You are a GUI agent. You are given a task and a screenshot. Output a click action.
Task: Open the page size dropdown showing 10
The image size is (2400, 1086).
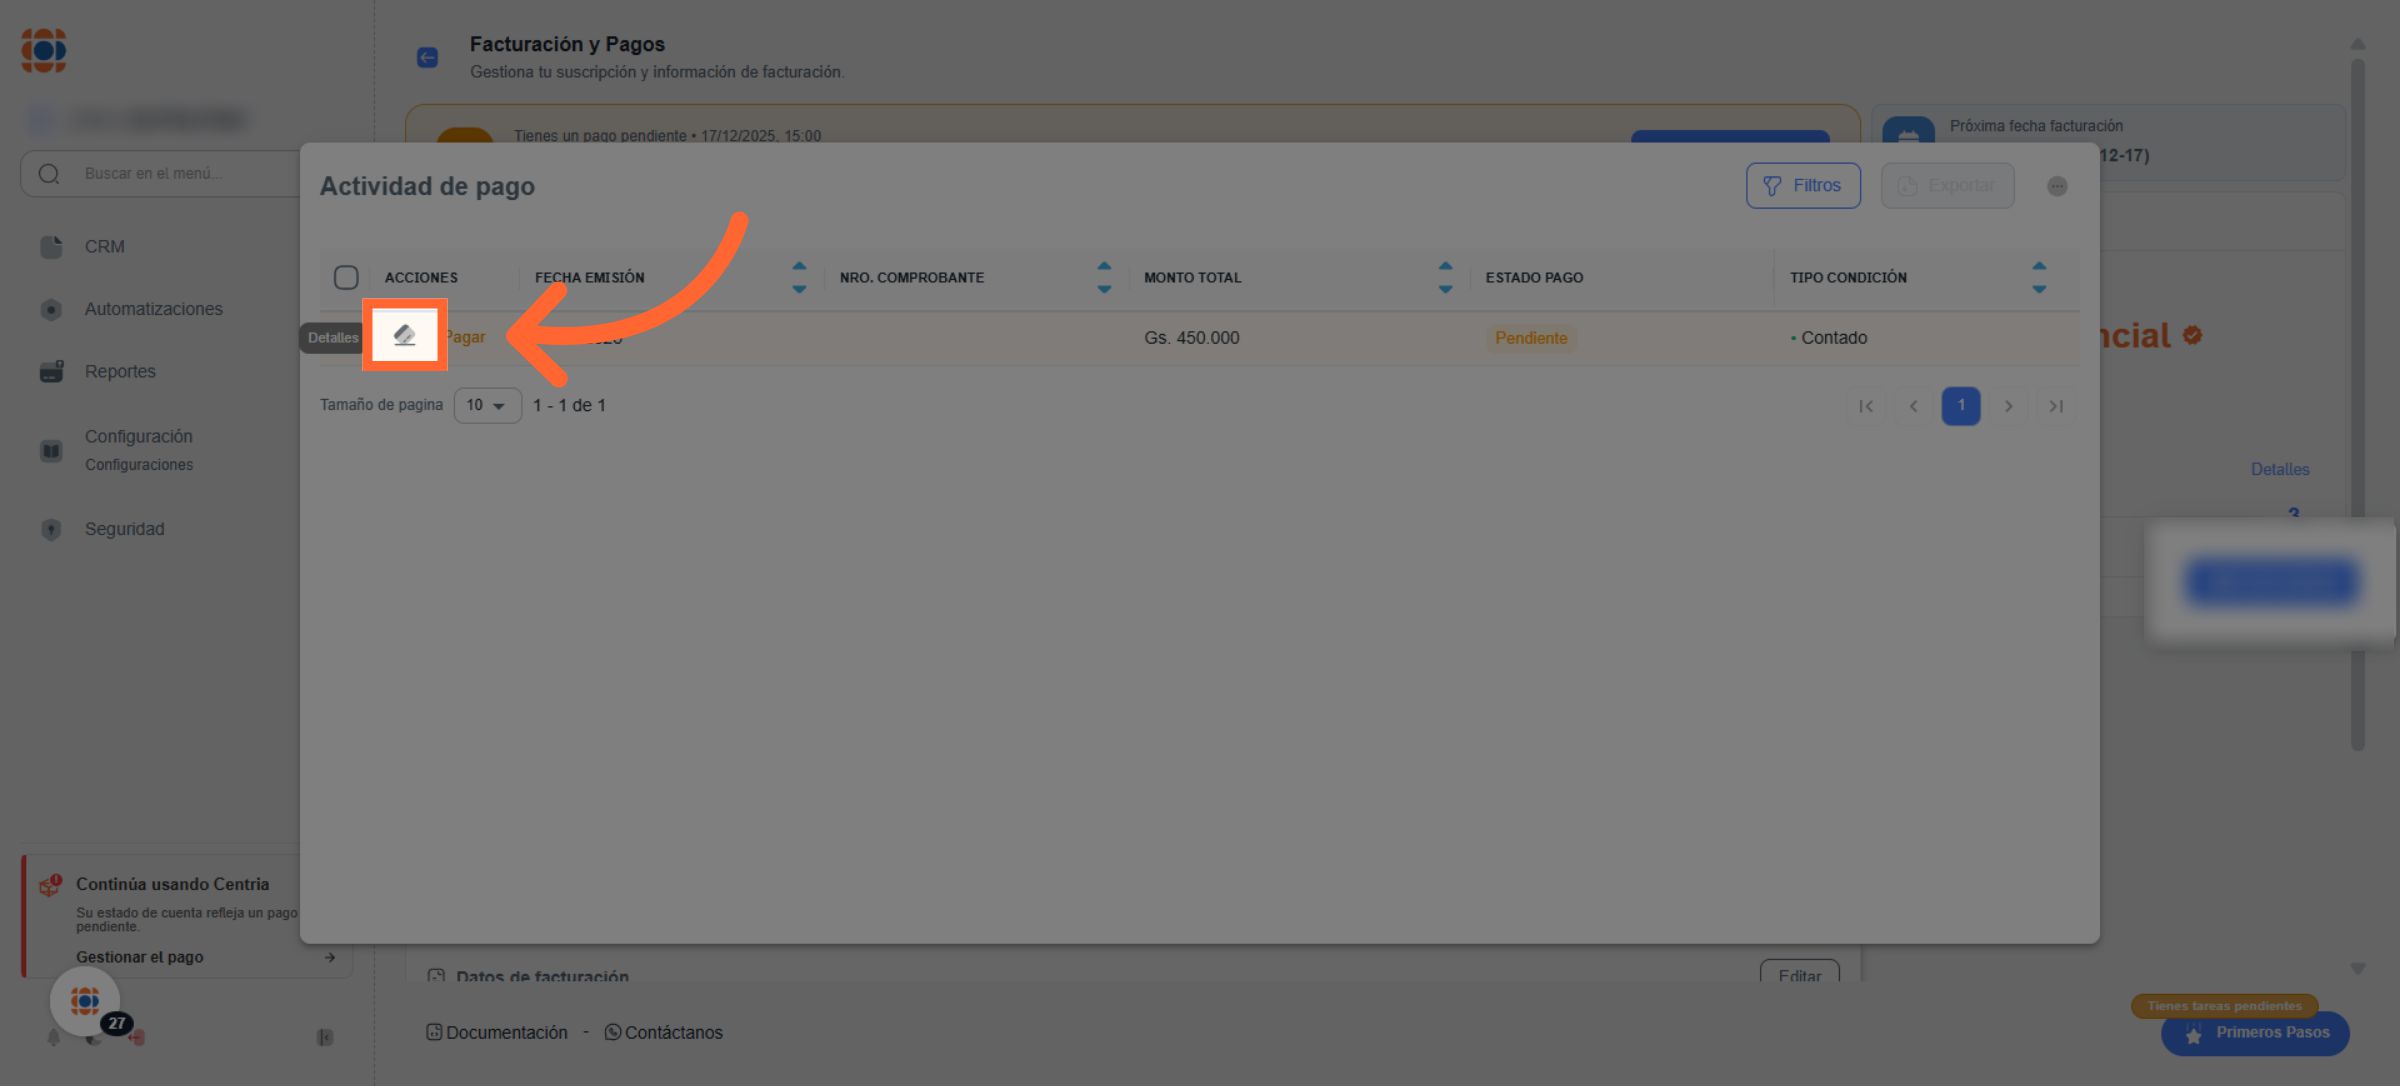(x=487, y=405)
